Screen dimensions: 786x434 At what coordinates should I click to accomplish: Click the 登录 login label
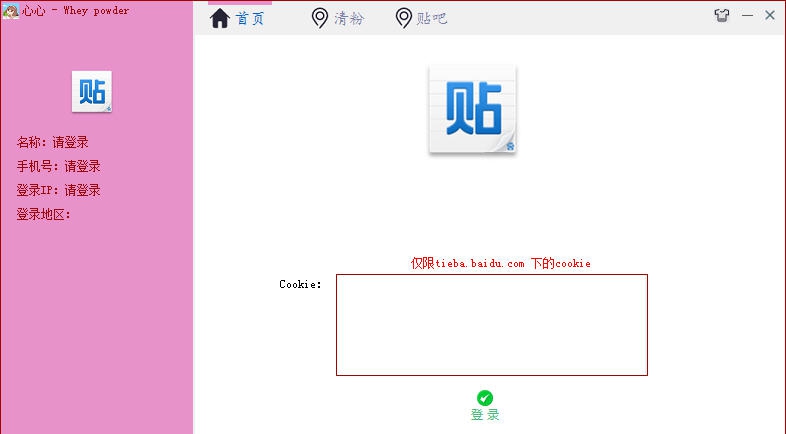(485, 414)
